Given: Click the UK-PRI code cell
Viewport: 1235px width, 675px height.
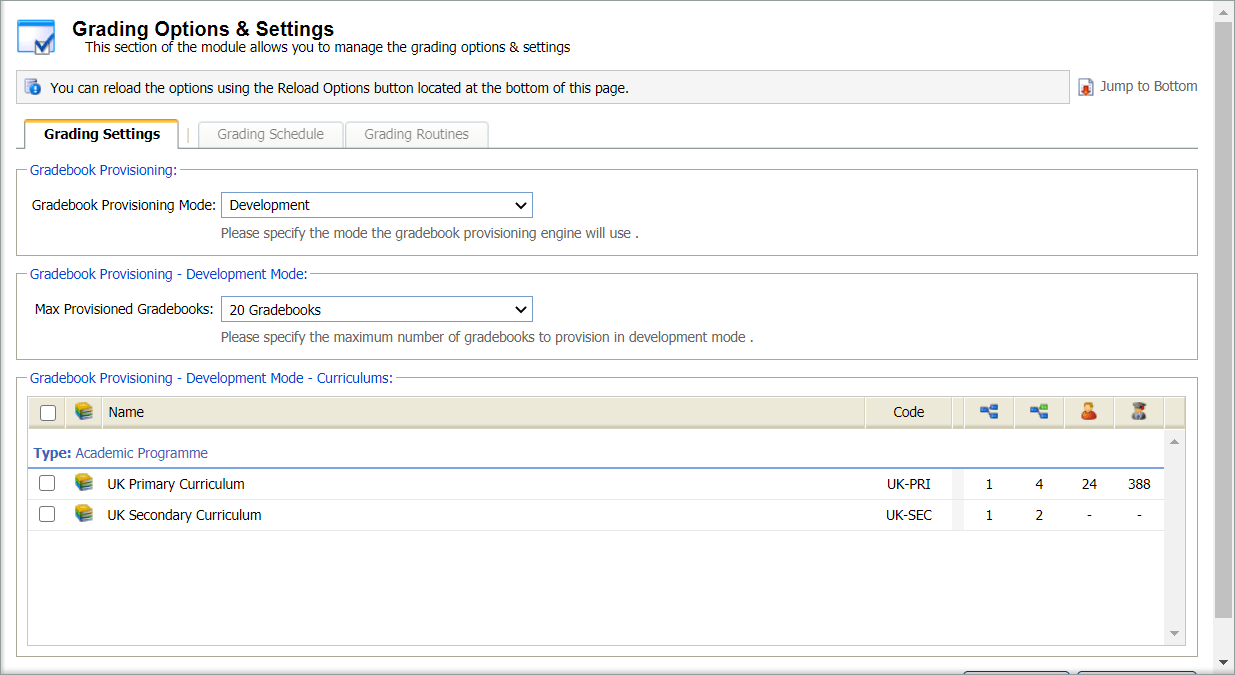Looking at the screenshot, I should (908, 484).
